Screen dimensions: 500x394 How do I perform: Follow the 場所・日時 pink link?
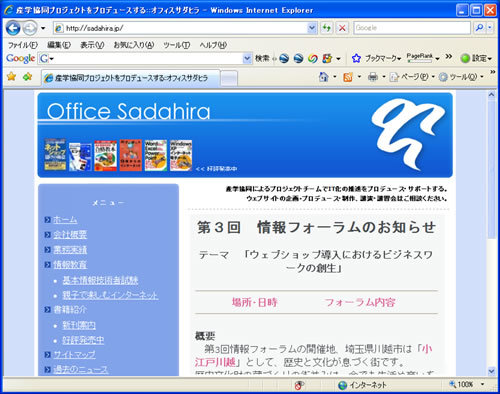click(x=255, y=302)
